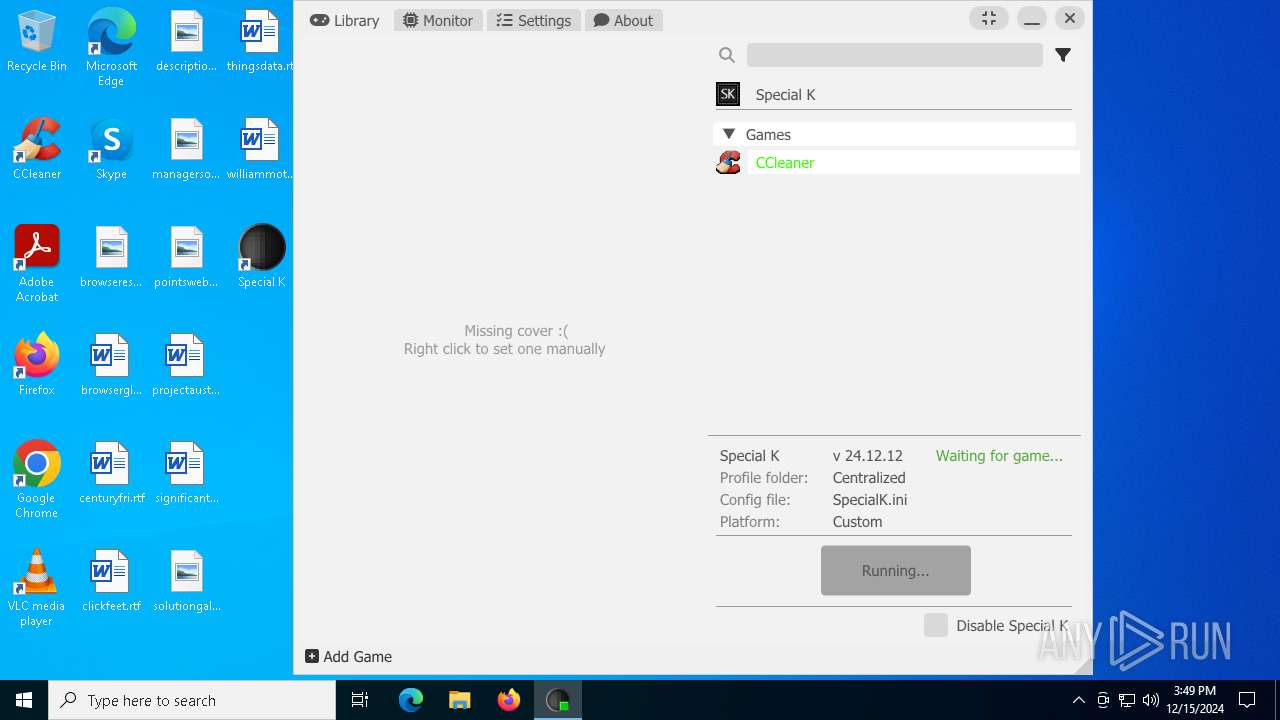
Task: Minimize the Special K window
Action: [x=1032, y=18]
